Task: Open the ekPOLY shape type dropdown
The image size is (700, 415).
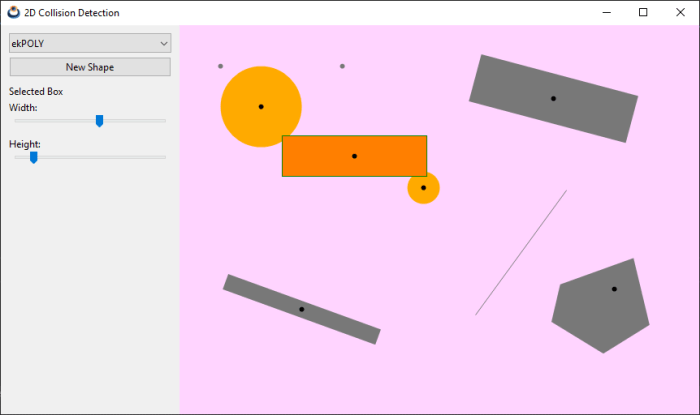Action: click(90, 43)
